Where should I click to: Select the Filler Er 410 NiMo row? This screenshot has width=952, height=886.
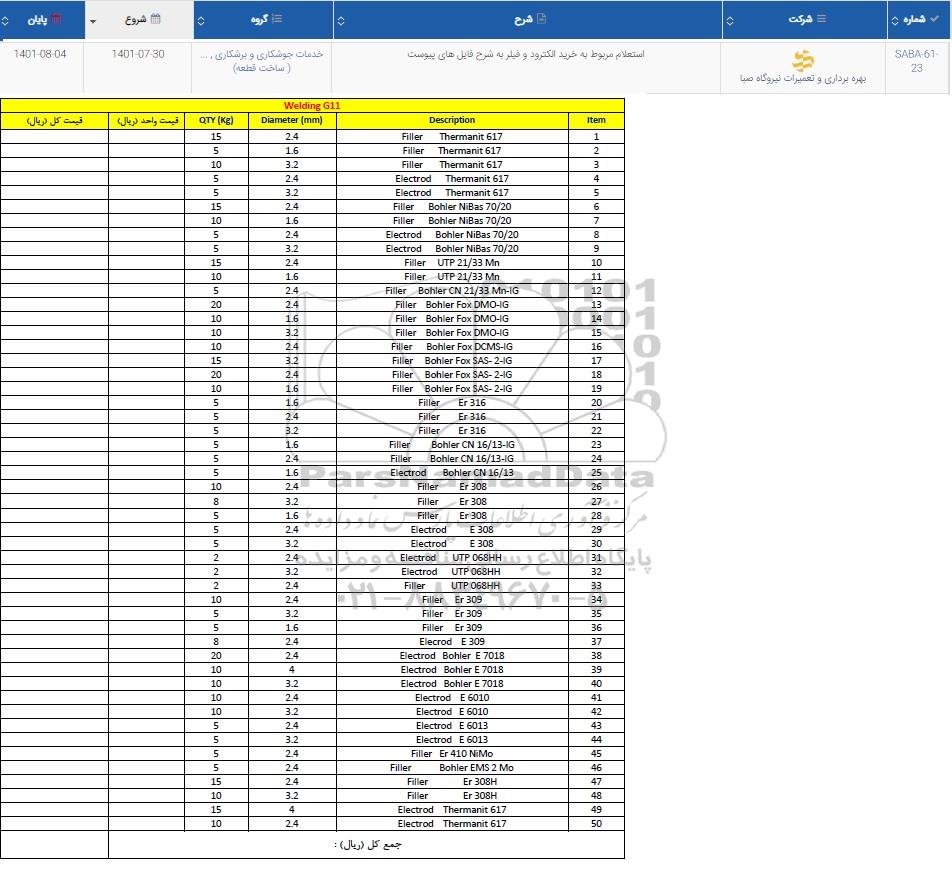pyautogui.click(x=312, y=754)
